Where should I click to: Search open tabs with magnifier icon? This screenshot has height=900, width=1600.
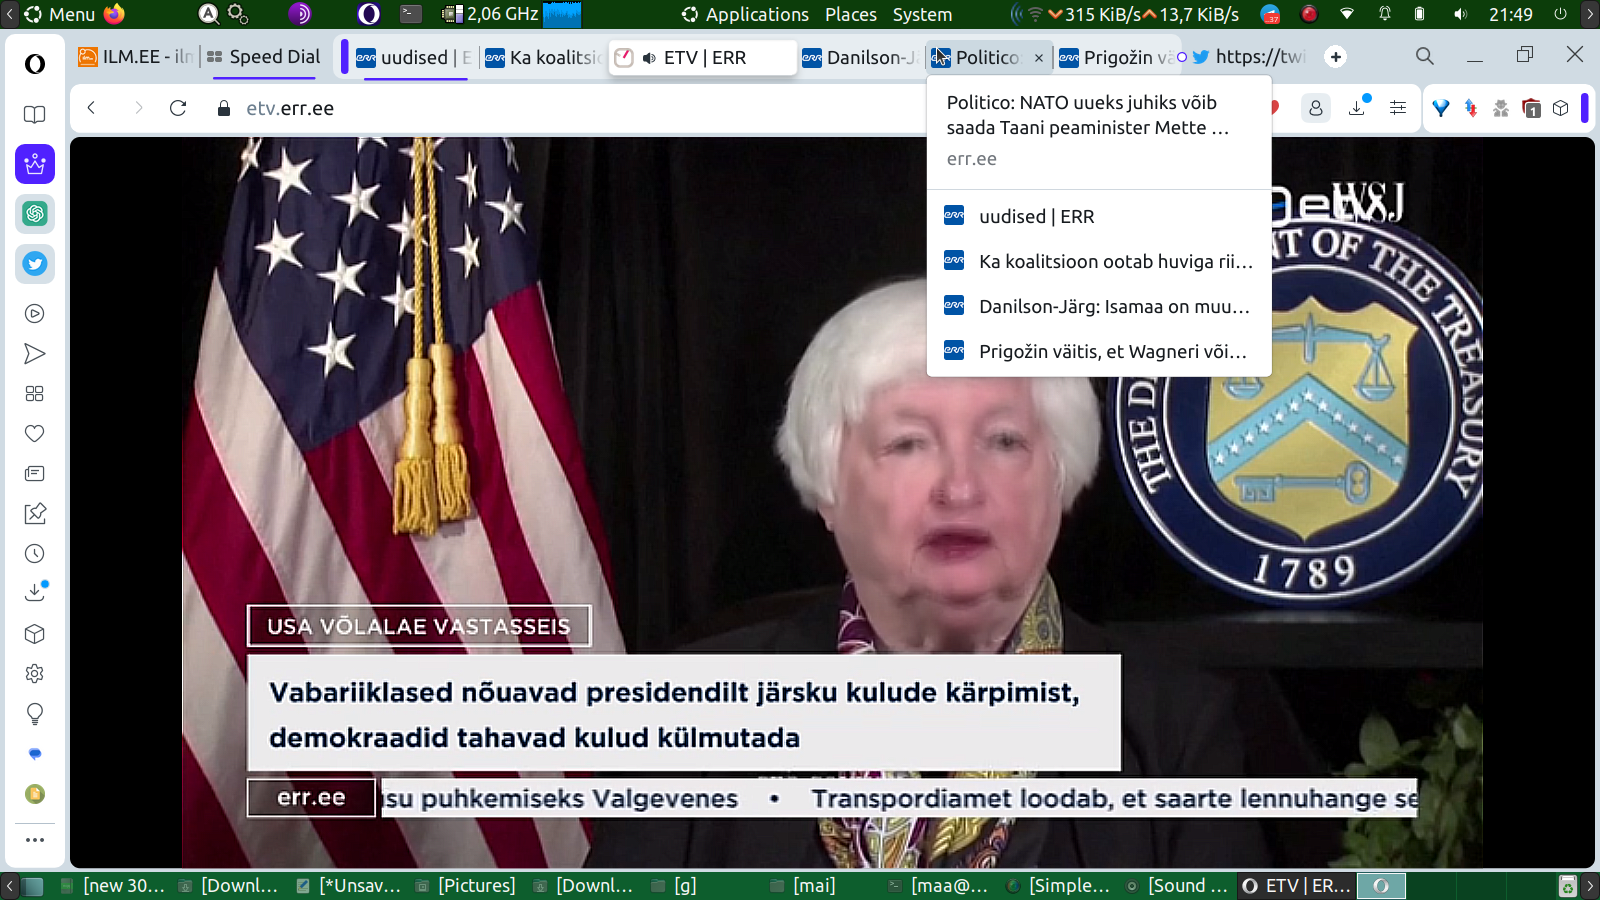tap(1425, 56)
